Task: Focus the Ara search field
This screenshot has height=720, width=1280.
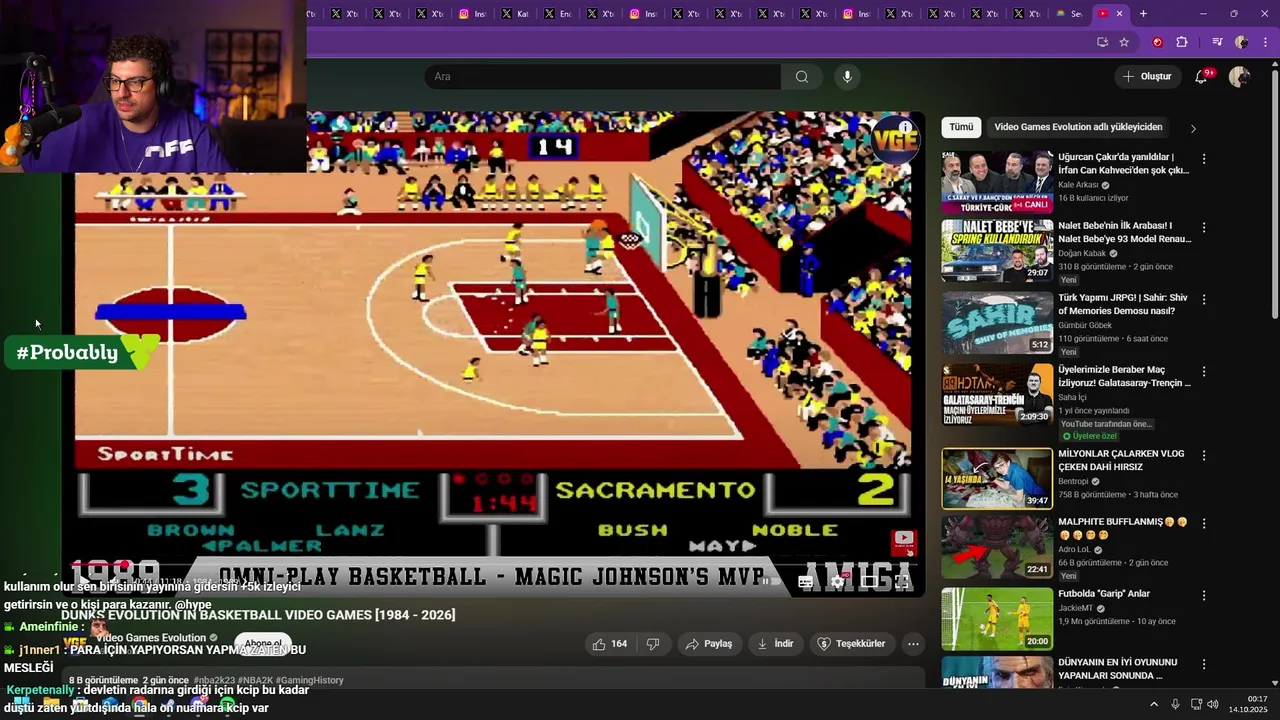Action: (603, 77)
